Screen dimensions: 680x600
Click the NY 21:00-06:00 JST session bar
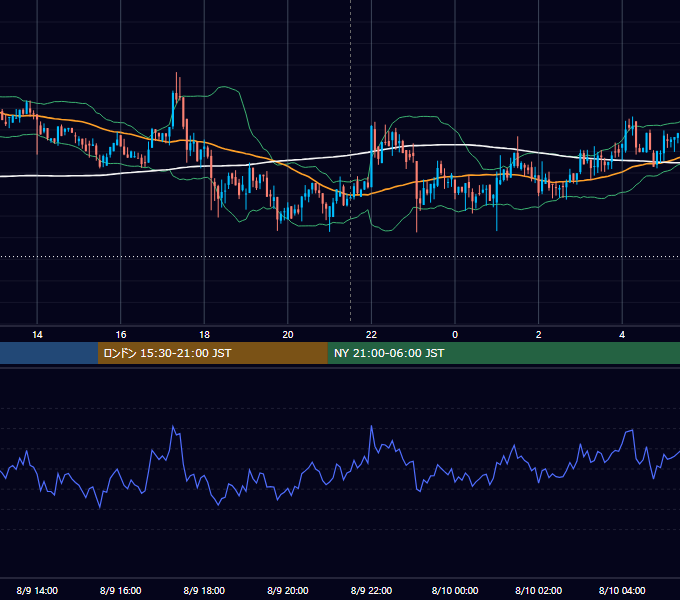(503, 353)
